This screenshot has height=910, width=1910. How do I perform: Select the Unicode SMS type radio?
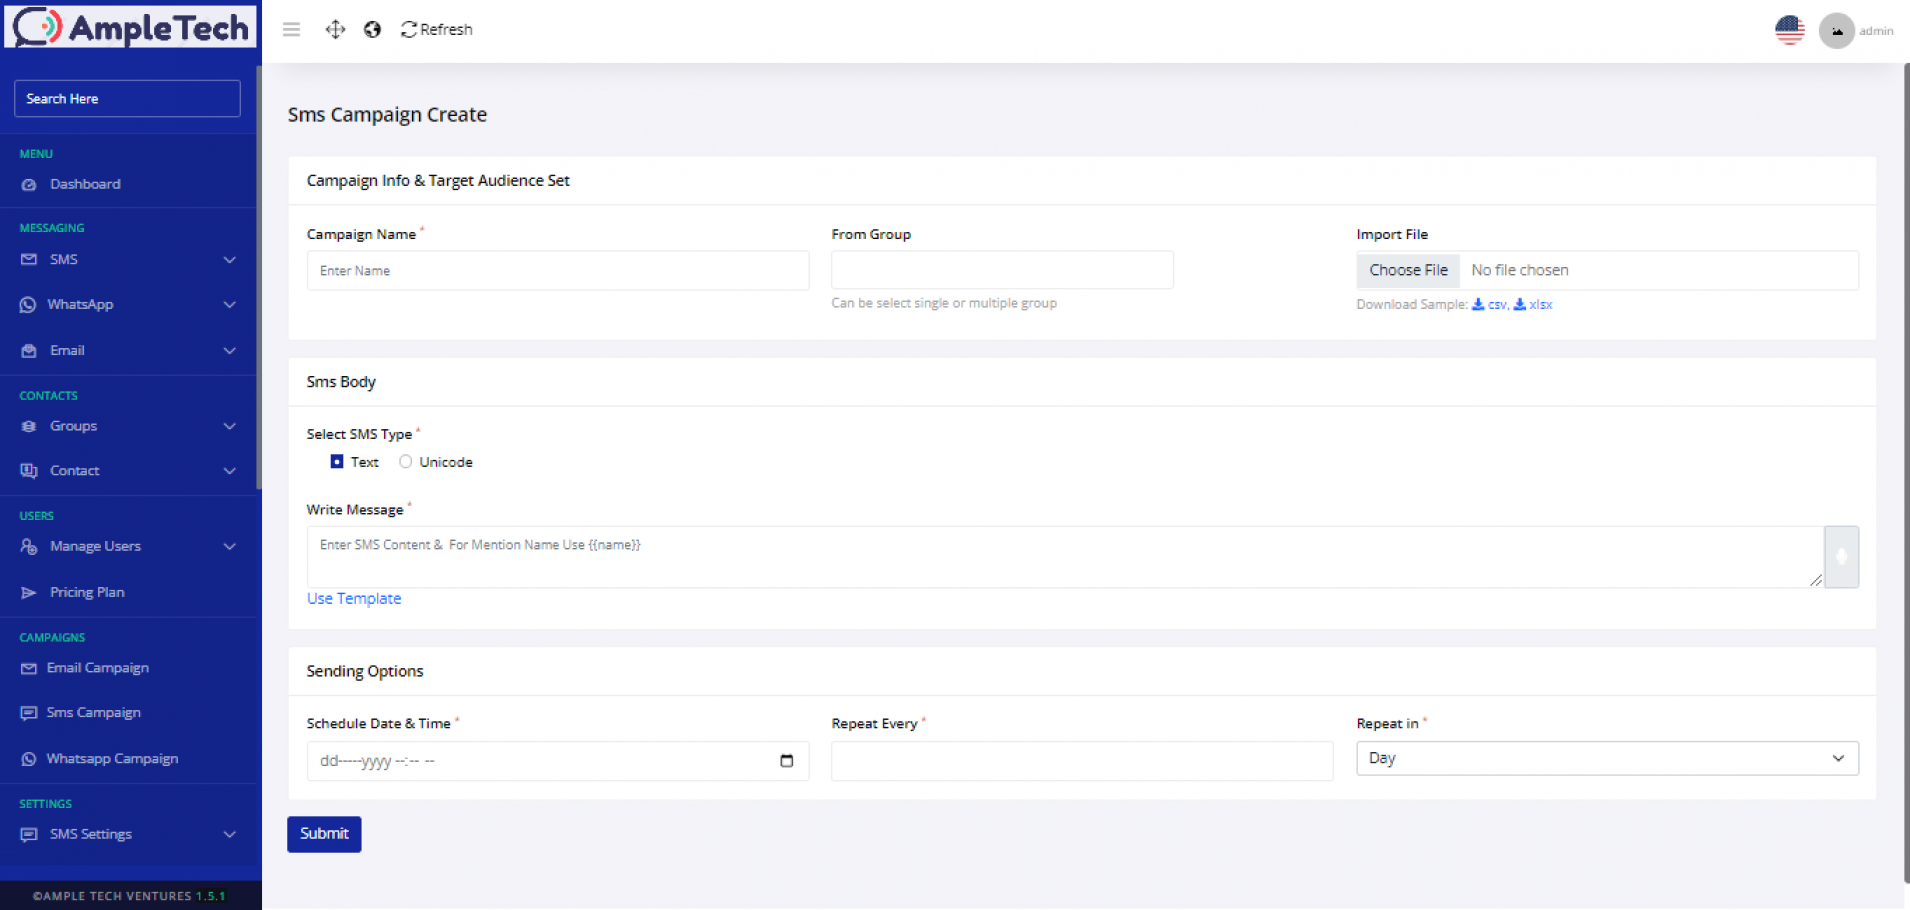coord(405,462)
